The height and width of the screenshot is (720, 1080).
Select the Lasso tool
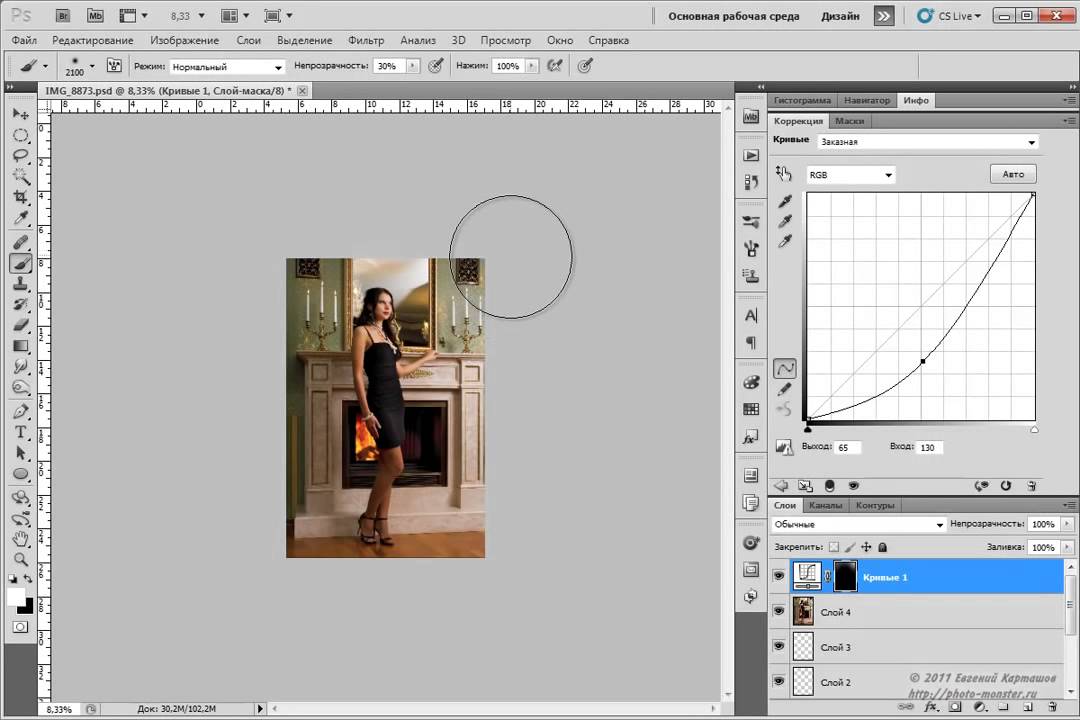(x=20, y=155)
